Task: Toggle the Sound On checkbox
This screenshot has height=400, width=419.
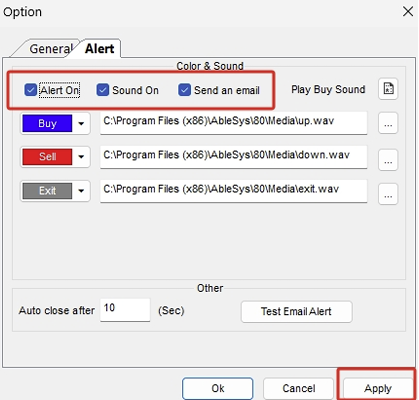Action: pyautogui.click(x=103, y=90)
